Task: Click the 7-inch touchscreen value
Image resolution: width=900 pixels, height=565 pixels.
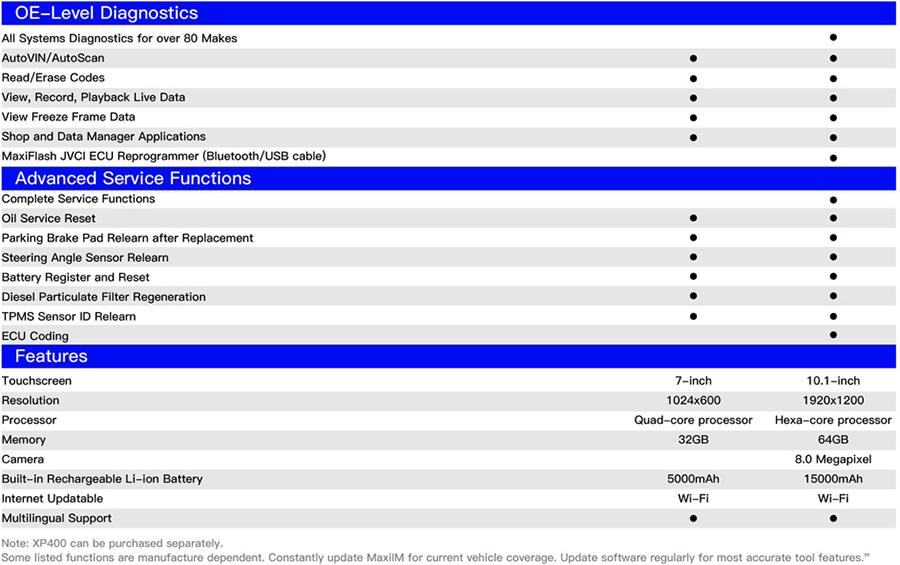Action: (693, 381)
